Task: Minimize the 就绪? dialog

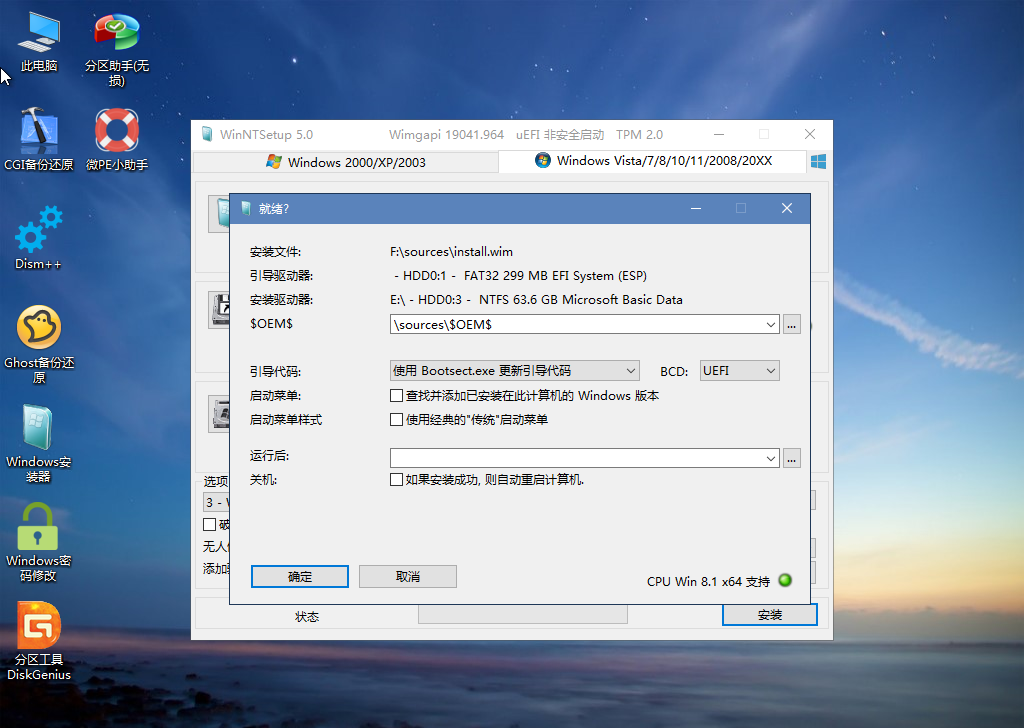Action: point(696,208)
